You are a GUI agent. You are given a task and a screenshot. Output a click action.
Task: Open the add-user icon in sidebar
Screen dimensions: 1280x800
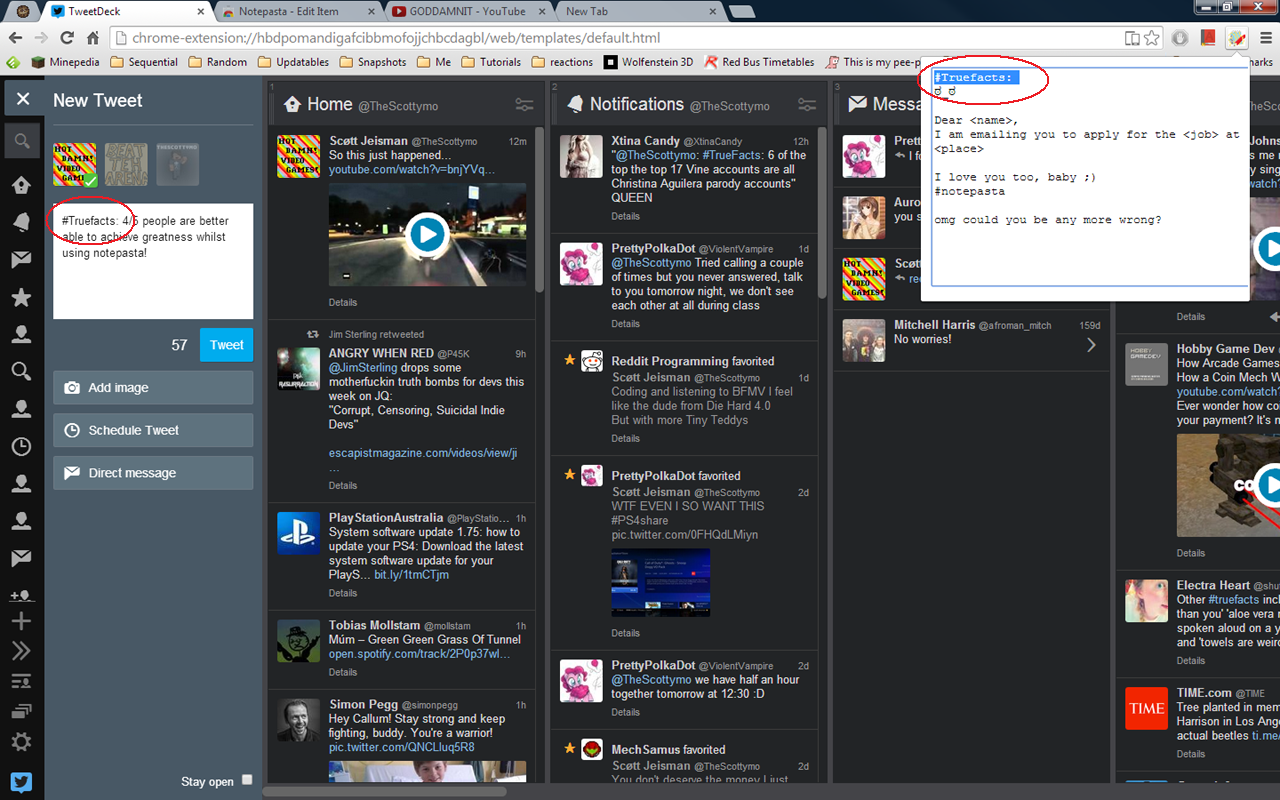coord(21,595)
